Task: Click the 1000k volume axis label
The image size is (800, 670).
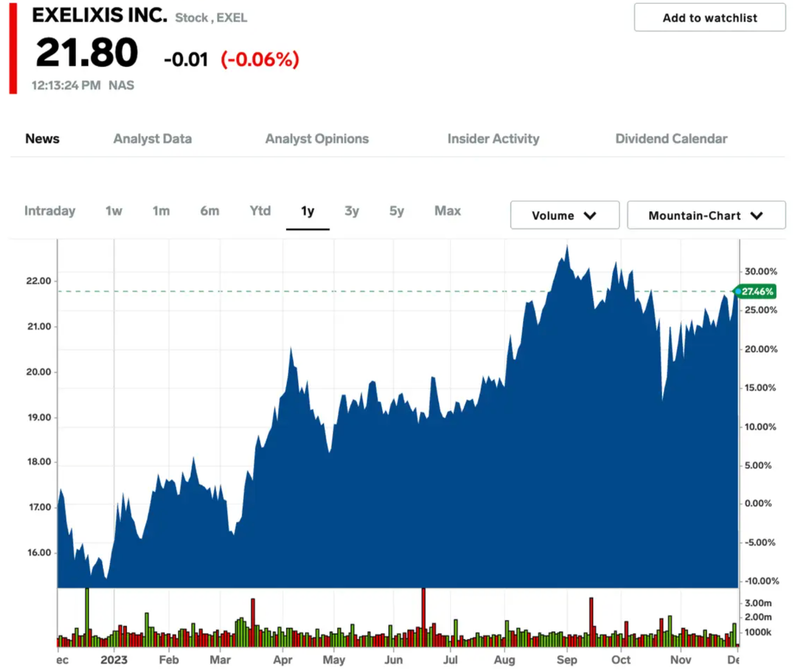Action: [758, 633]
